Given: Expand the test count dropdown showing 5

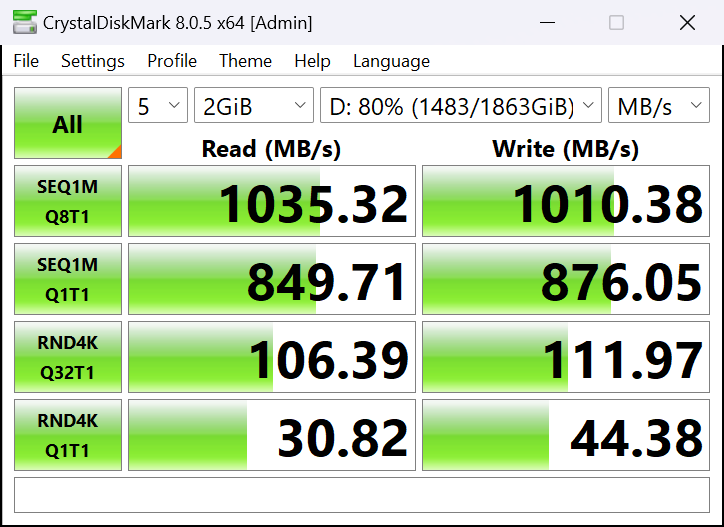Looking at the screenshot, I should pyautogui.click(x=158, y=105).
